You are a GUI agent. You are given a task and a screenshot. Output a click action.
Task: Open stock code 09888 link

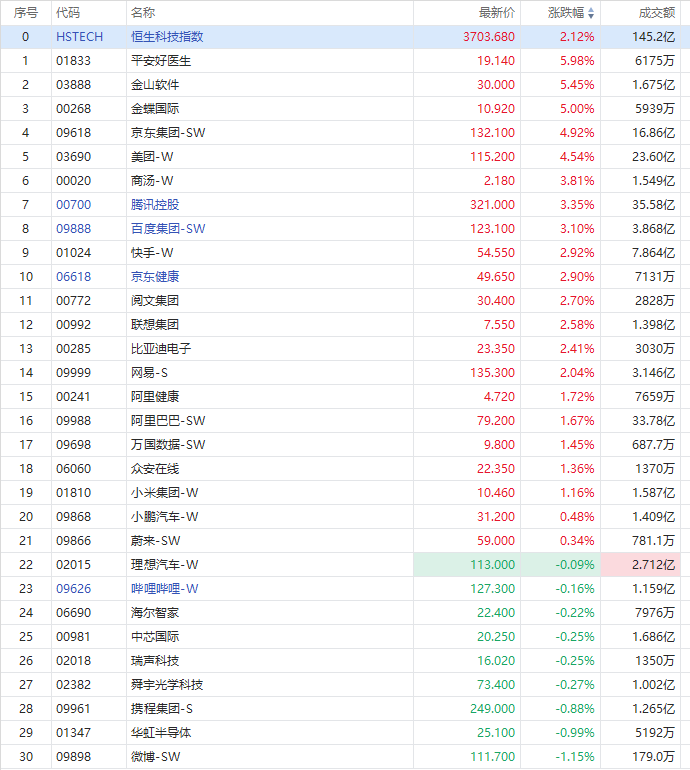(x=74, y=229)
